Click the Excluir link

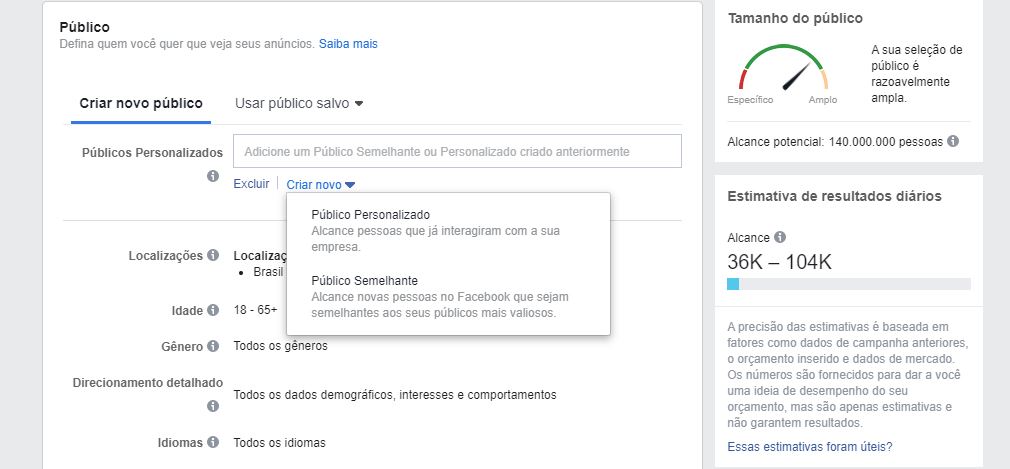[x=251, y=184]
